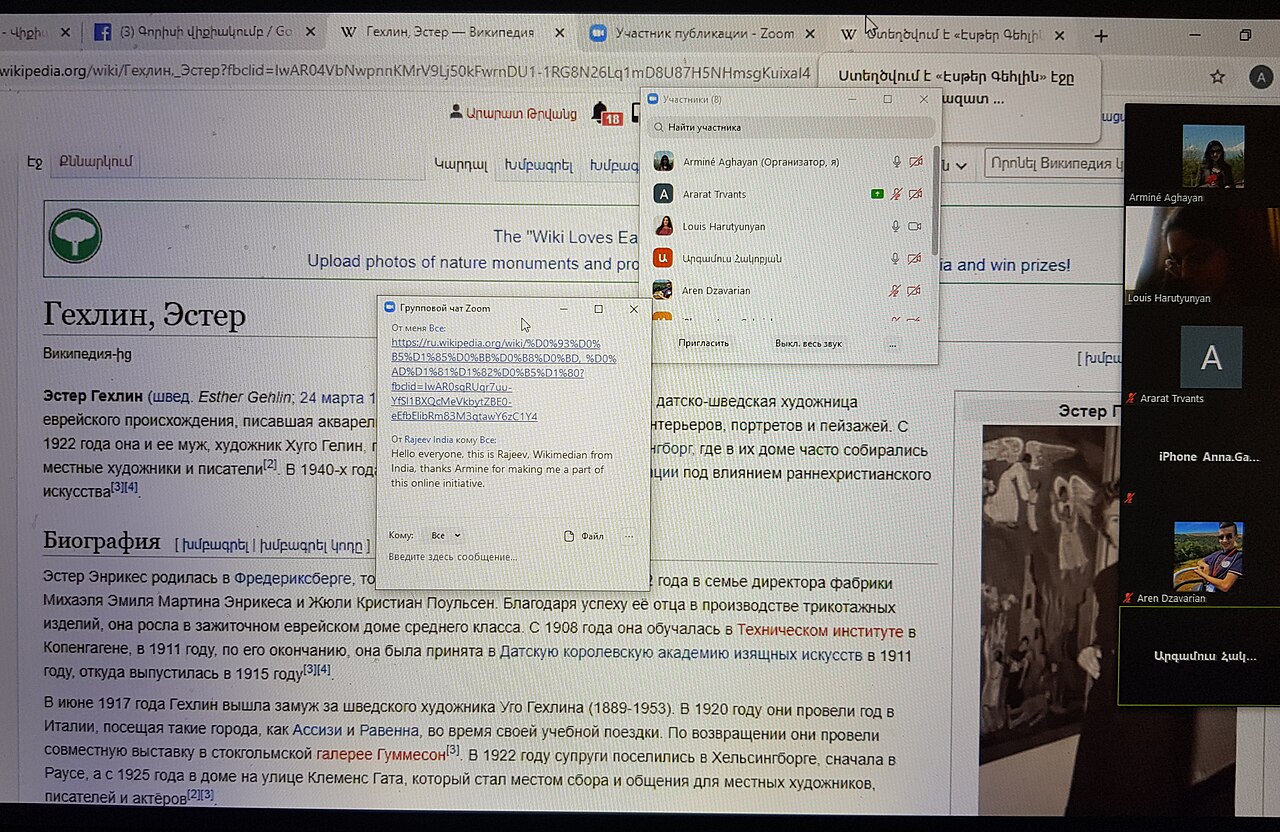Expand the Кому Все recipient dropdown
This screenshot has height=832, width=1280.
pyautogui.click(x=445, y=536)
